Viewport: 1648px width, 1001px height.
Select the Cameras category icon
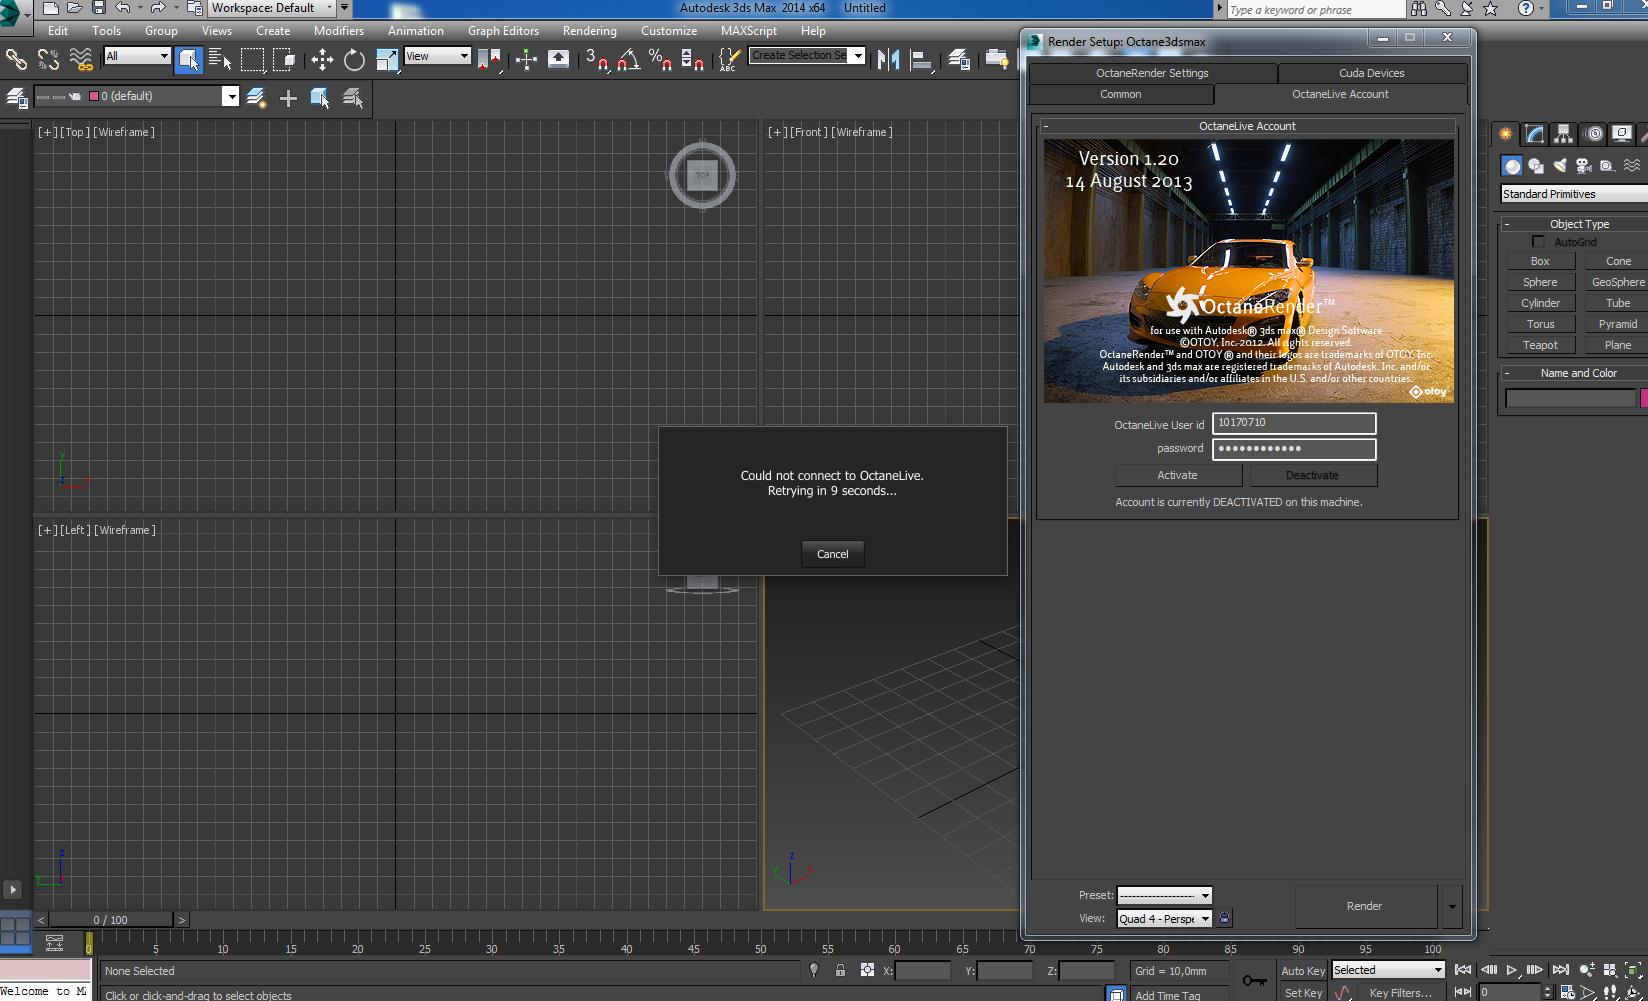[x=1583, y=166]
